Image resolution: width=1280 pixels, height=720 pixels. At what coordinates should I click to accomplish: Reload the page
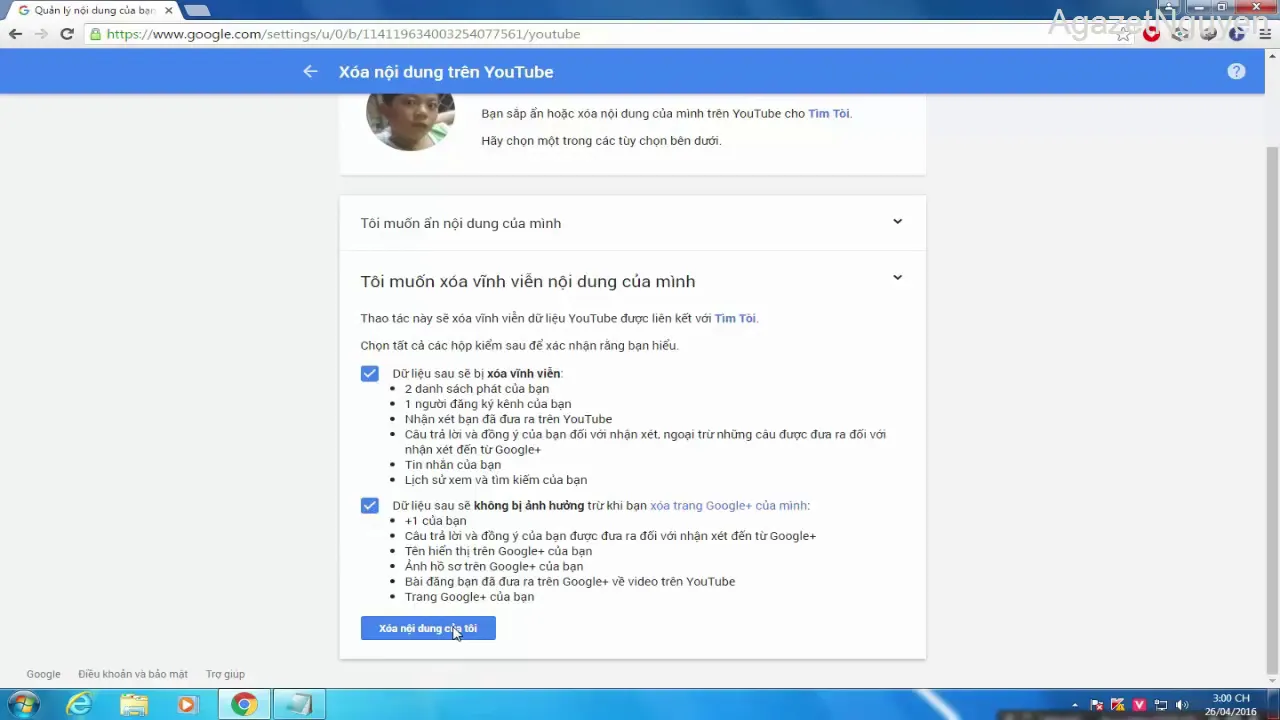click(x=67, y=34)
